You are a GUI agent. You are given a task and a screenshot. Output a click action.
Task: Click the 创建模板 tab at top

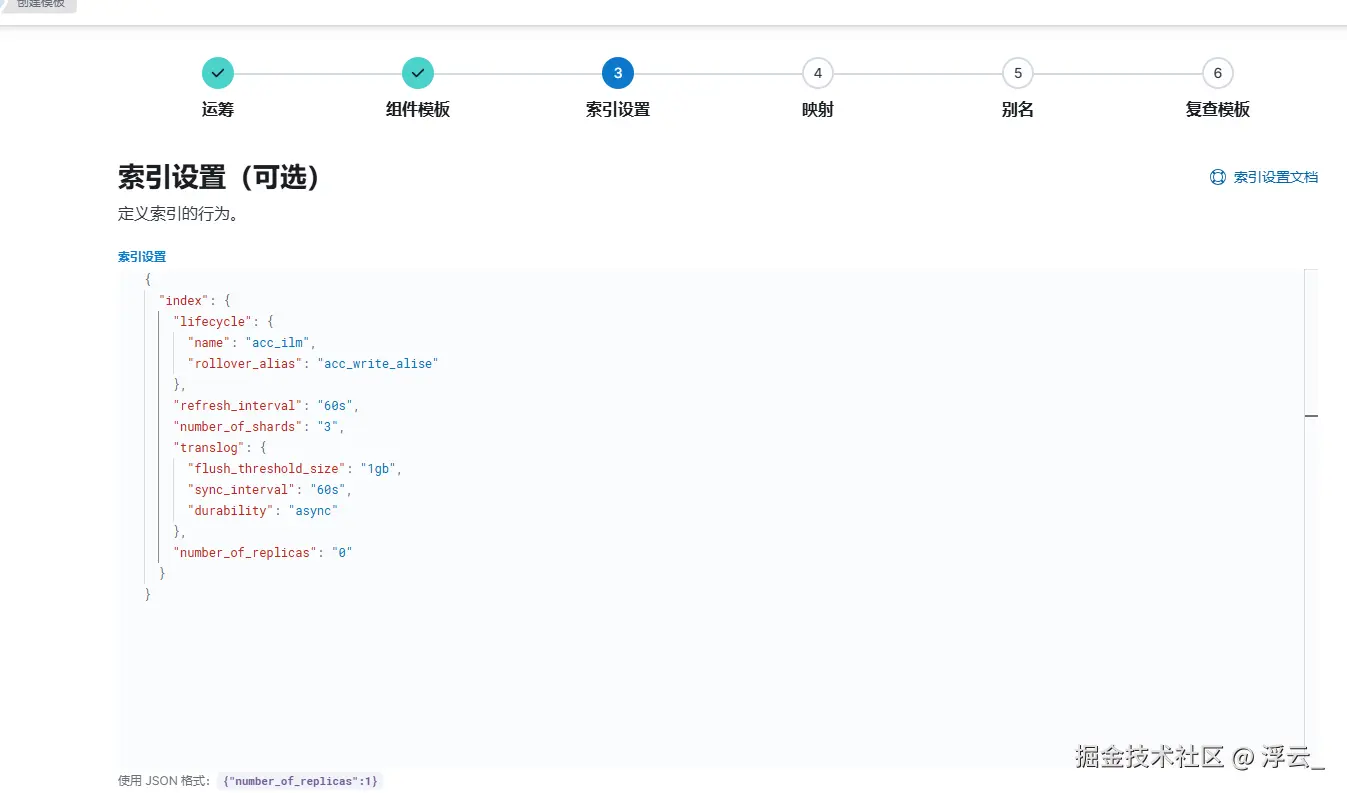[x=40, y=4]
